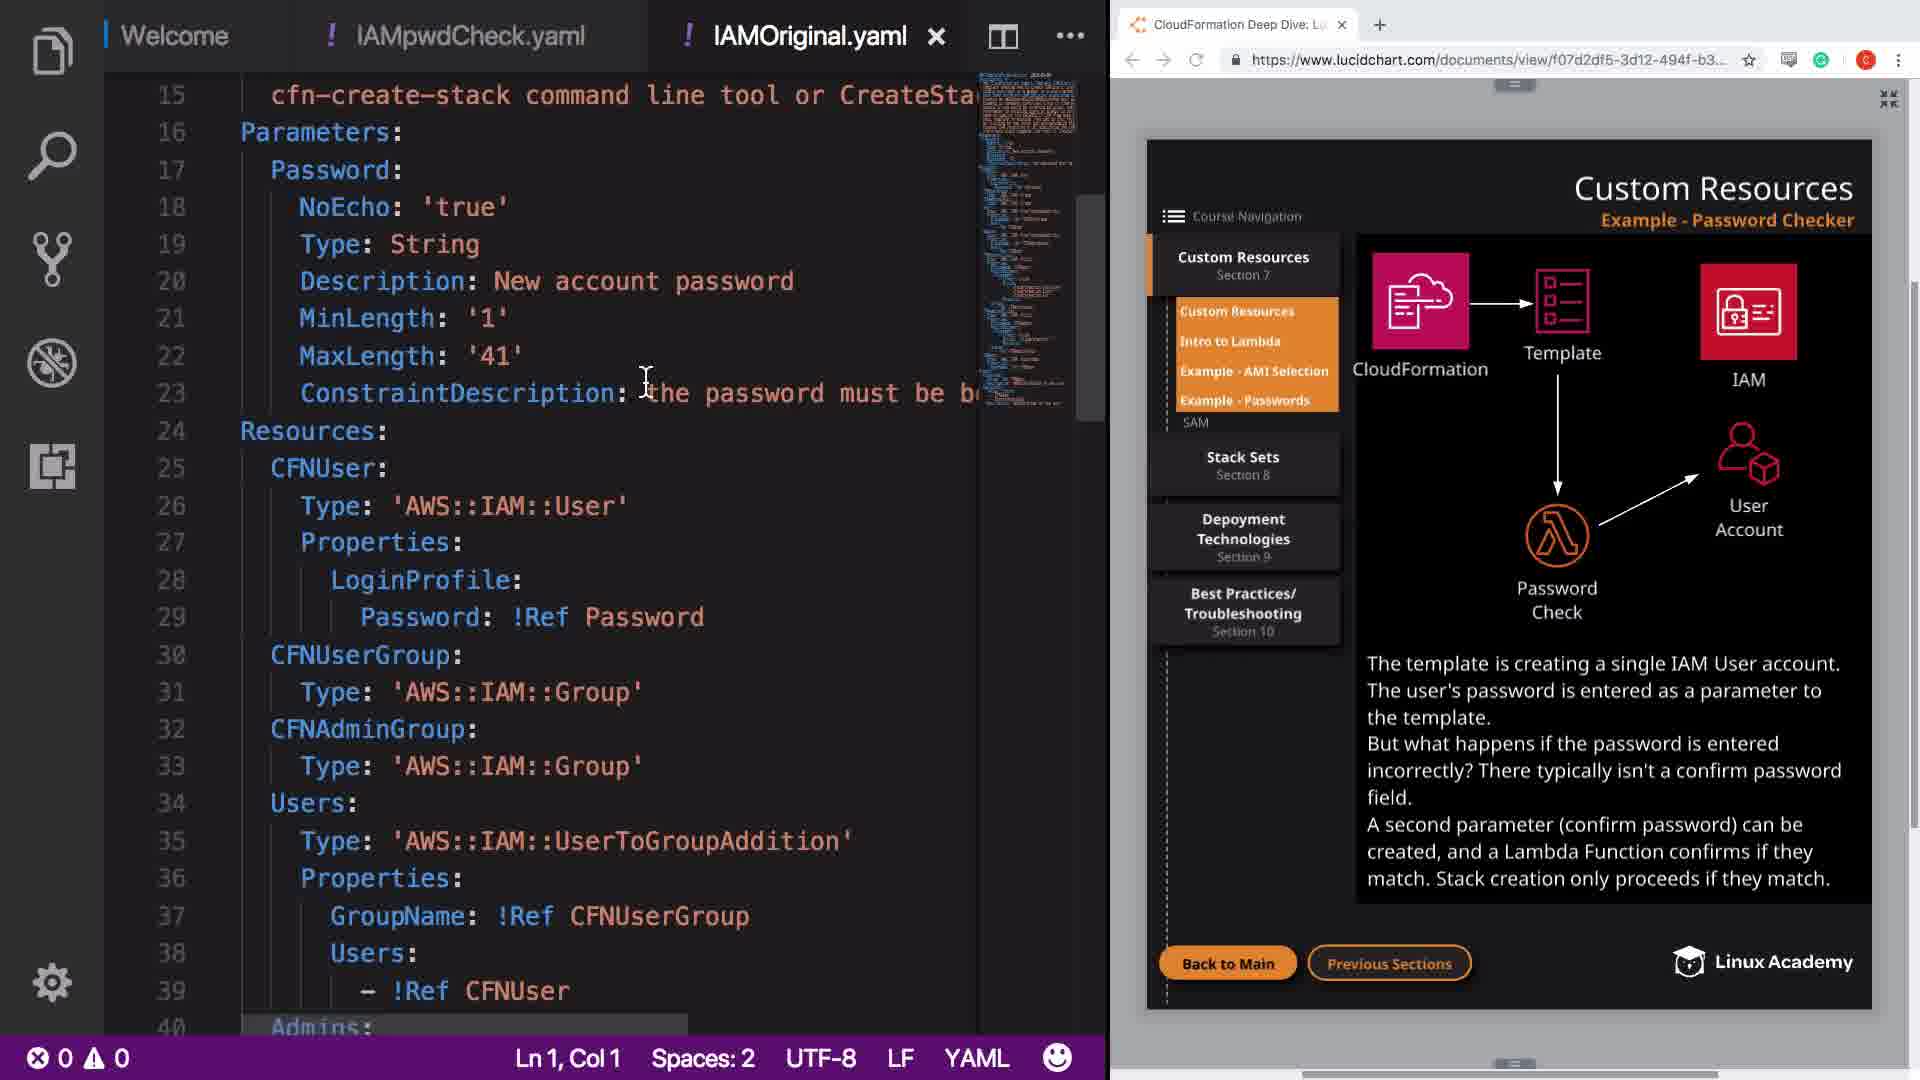Open the editor more actions menu
Image resolution: width=1920 pixels, height=1080 pixels.
(1070, 37)
